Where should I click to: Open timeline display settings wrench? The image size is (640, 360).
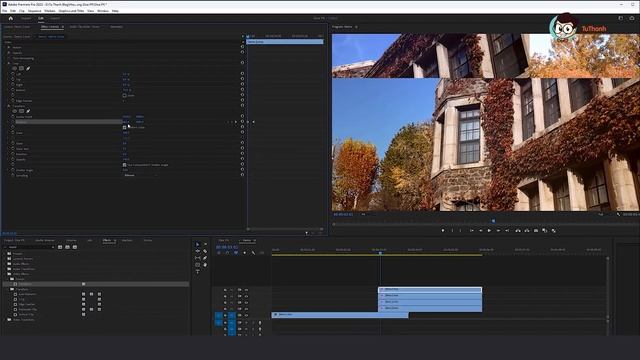[x=253, y=253]
